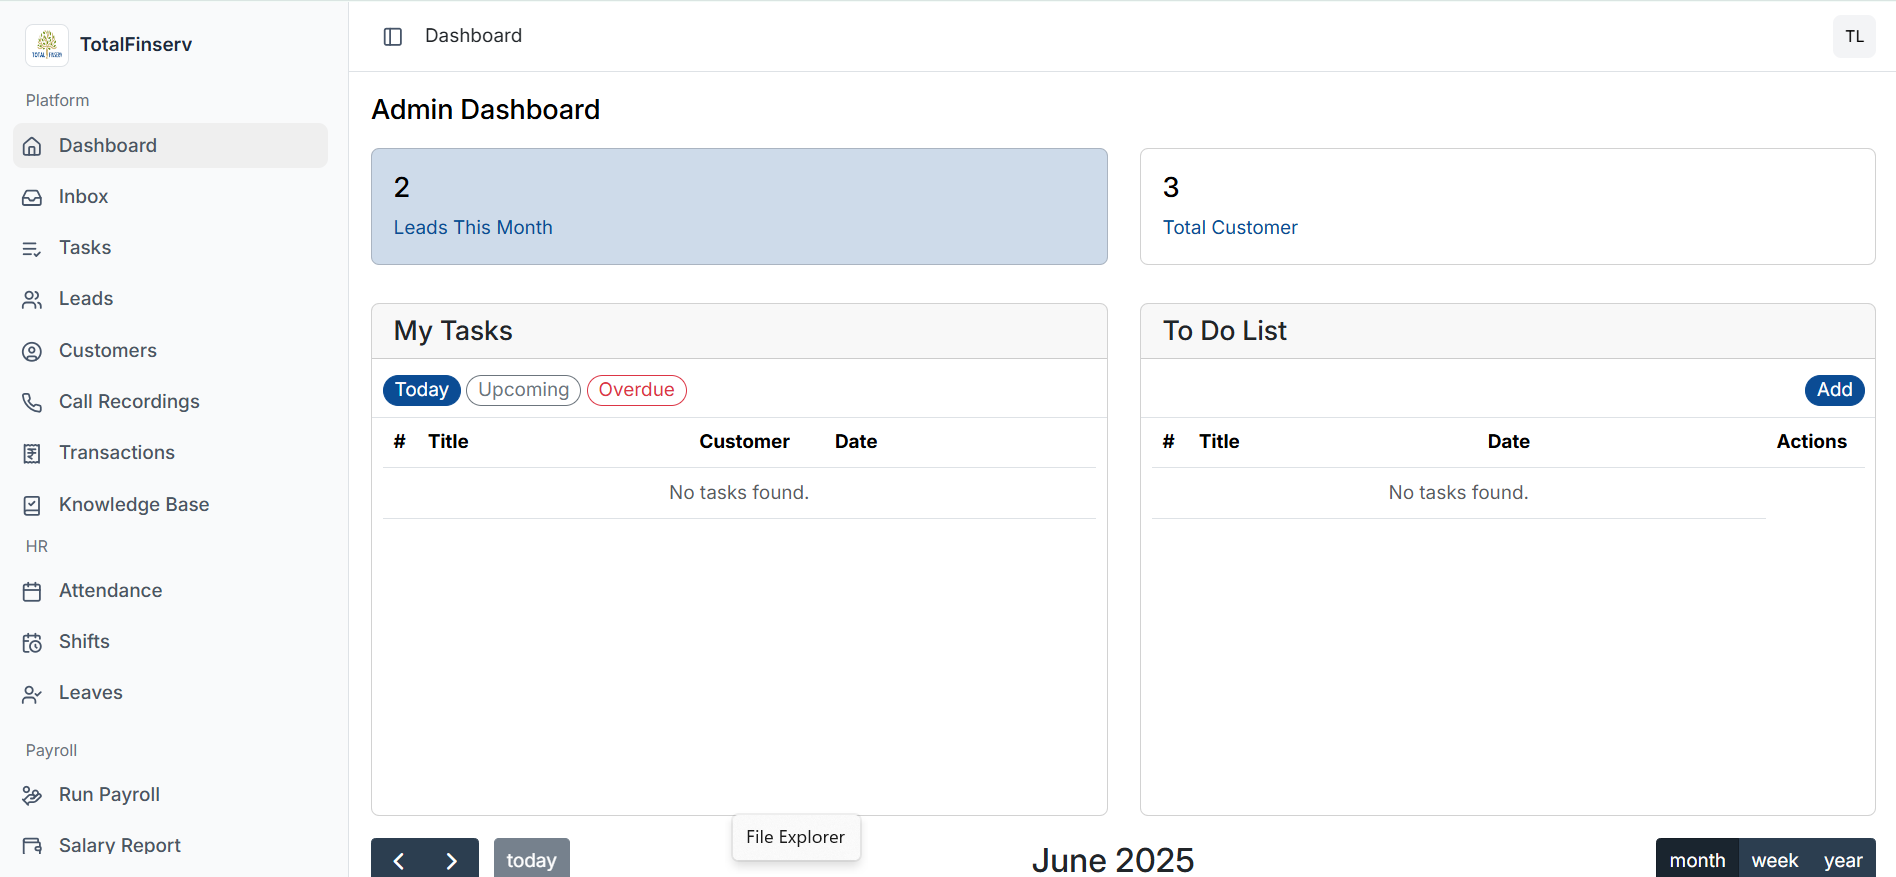Click the Dashboard home icon

[x=32, y=146]
